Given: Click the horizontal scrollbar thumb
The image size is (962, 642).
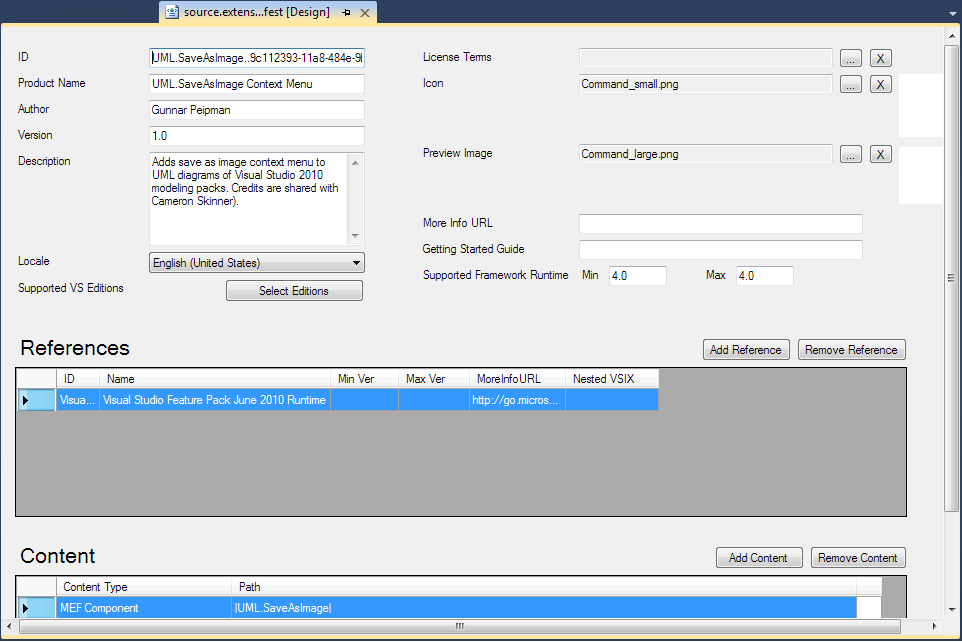Looking at the screenshot, I should point(460,626).
